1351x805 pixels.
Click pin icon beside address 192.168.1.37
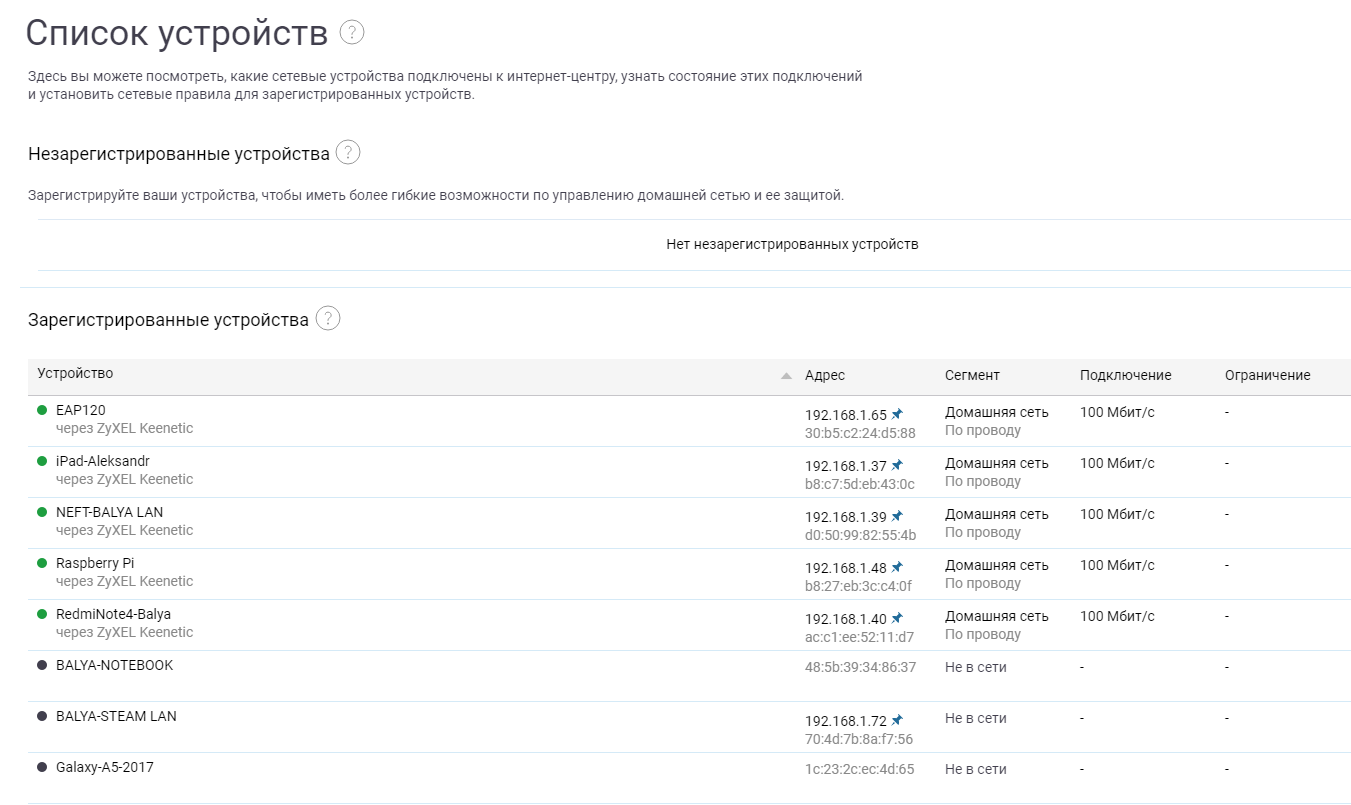point(897,465)
